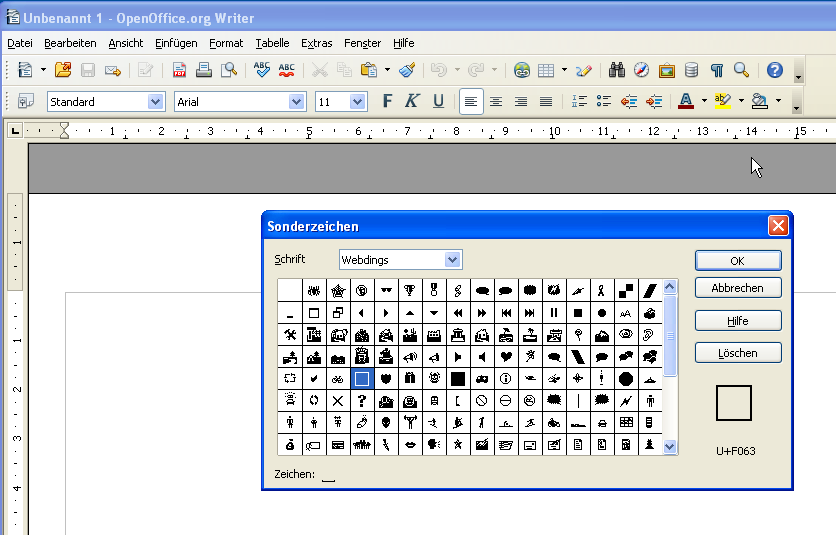Screen dimensions: 836x535
Task: Click the Gallery icon in toolbar
Action: click(x=666, y=70)
